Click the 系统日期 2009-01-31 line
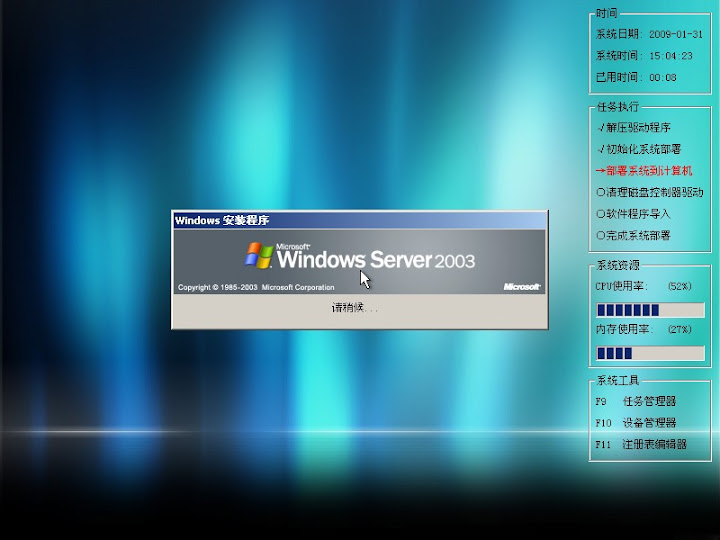Screen dimensions: 720x540 pos(649,34)
